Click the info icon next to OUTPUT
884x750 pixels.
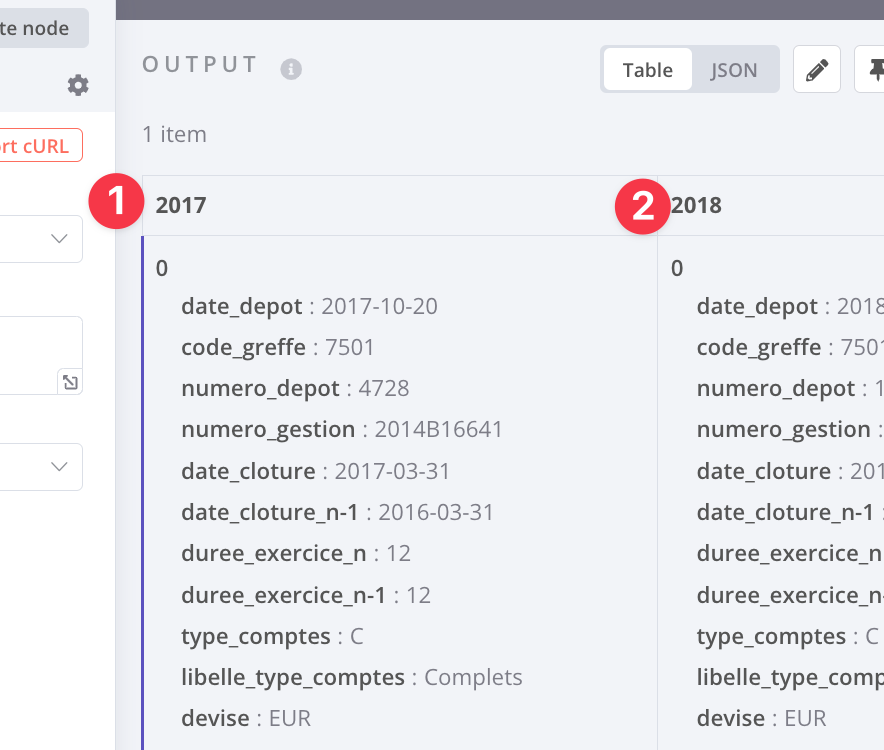point(291,69)
